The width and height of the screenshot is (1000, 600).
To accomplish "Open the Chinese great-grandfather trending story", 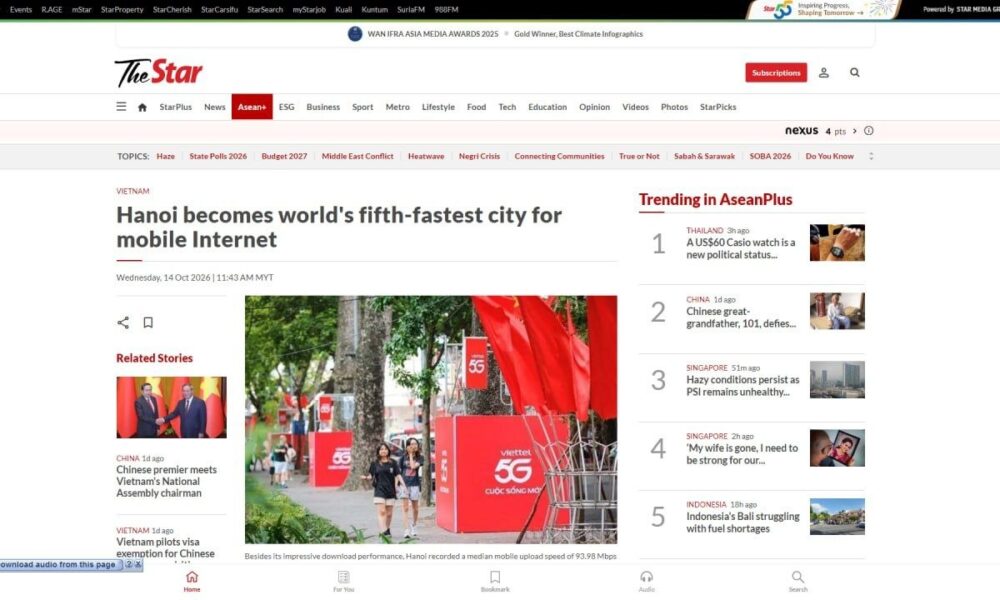I will pyautogui.click(x=740, y=318).
